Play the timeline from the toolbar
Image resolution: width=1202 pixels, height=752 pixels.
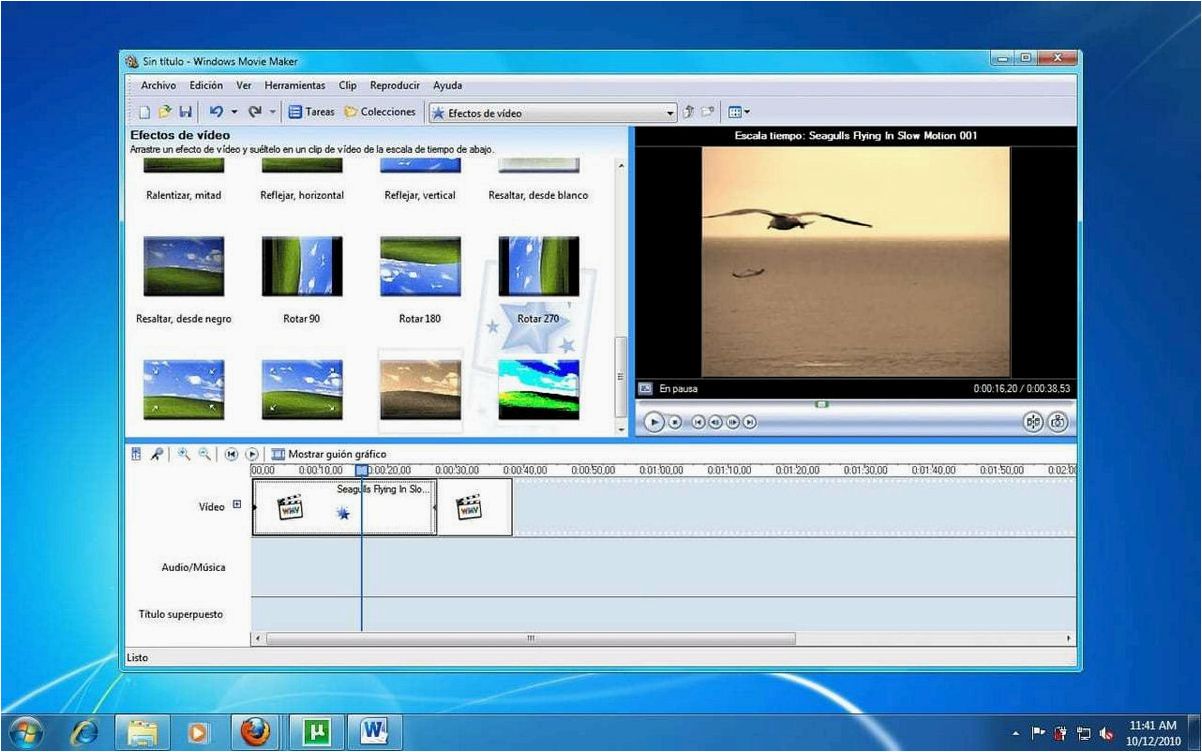point(252,454)
